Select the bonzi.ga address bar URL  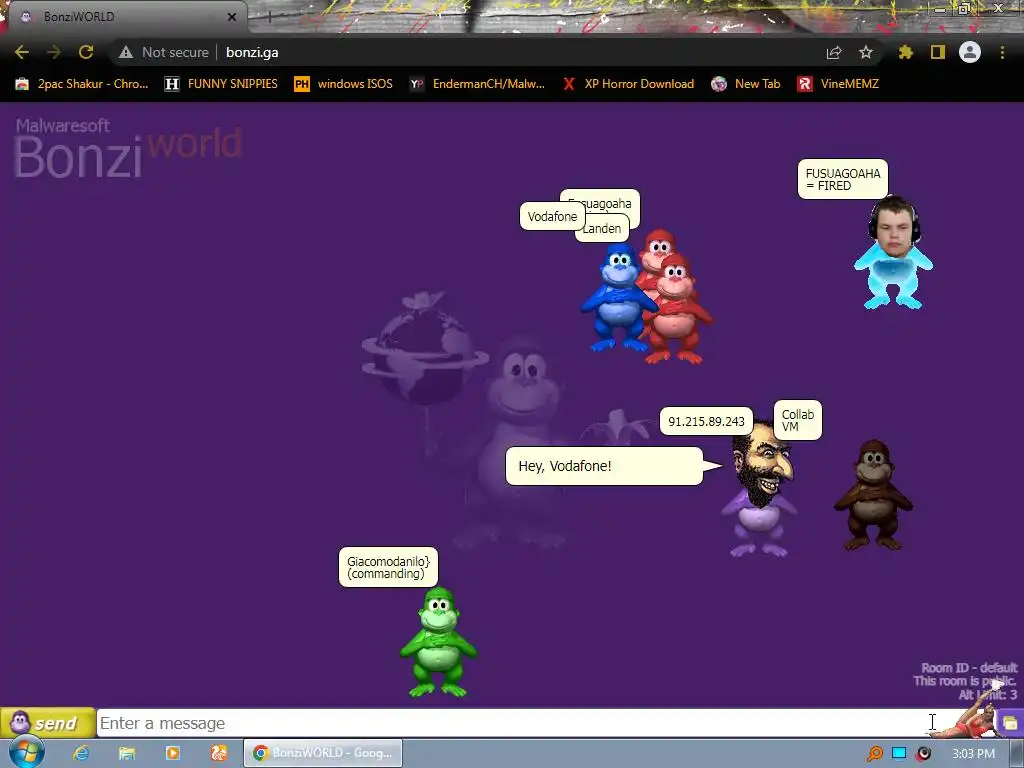tap(252, 52)
